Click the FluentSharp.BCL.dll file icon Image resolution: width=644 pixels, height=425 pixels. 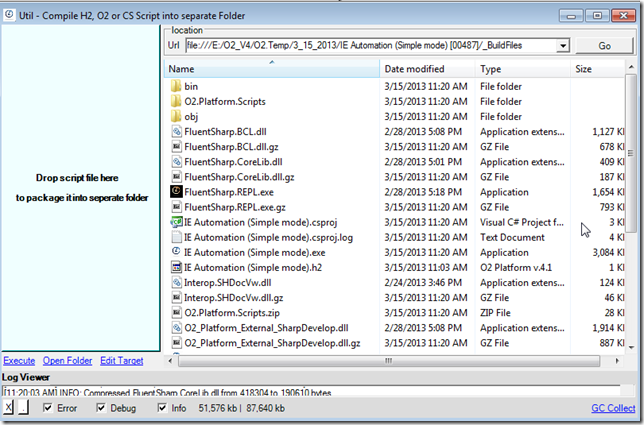[x=176, y=132]
